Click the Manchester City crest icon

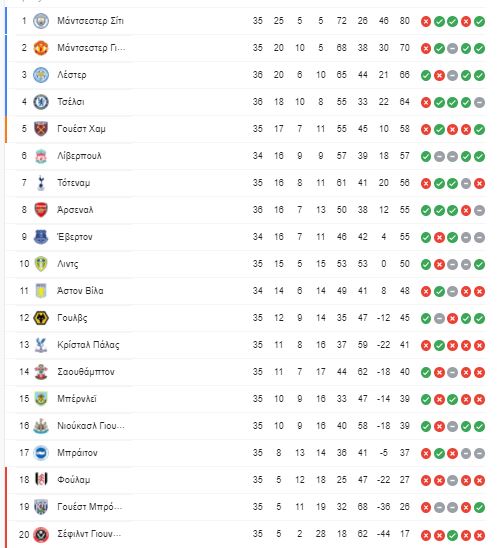[x=41, y=21]
